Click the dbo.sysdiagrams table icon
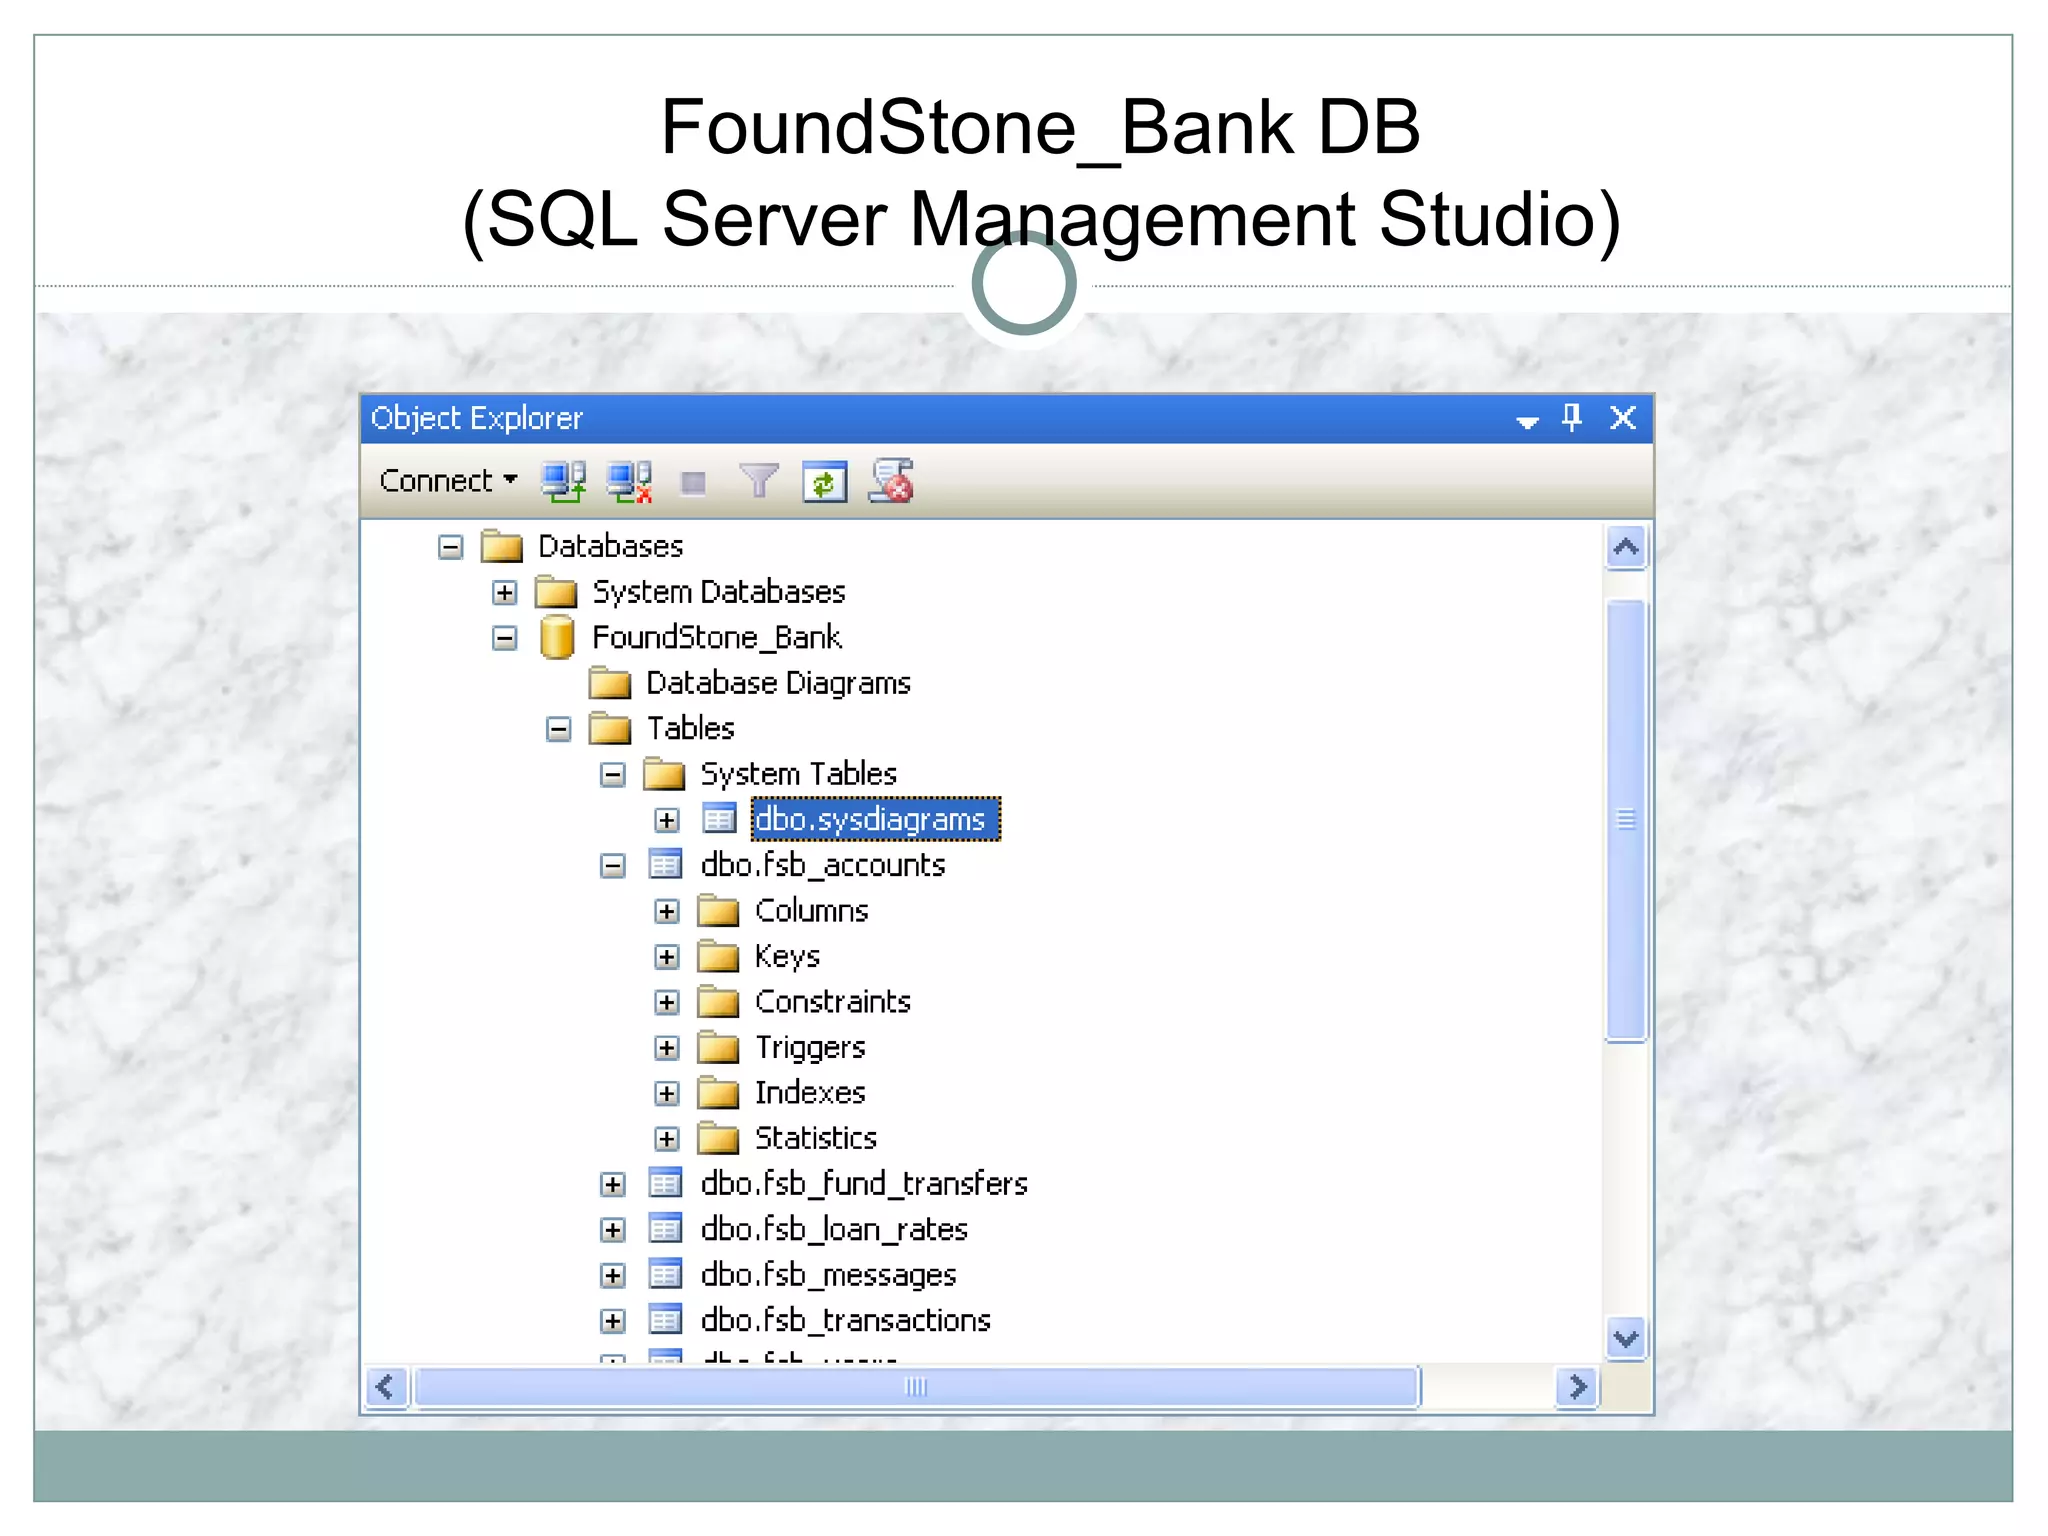The width and height of the screenshot is (2048, 1536). 719,820
